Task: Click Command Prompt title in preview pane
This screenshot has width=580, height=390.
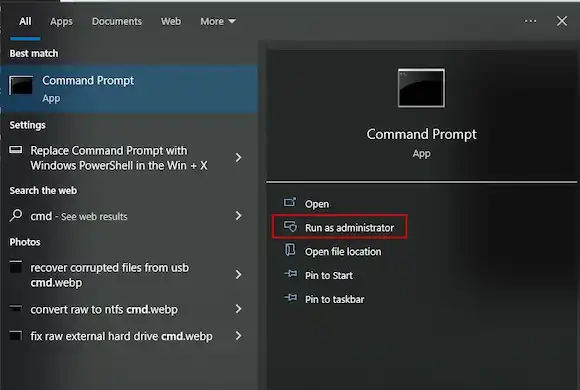Action: [421, 134]
